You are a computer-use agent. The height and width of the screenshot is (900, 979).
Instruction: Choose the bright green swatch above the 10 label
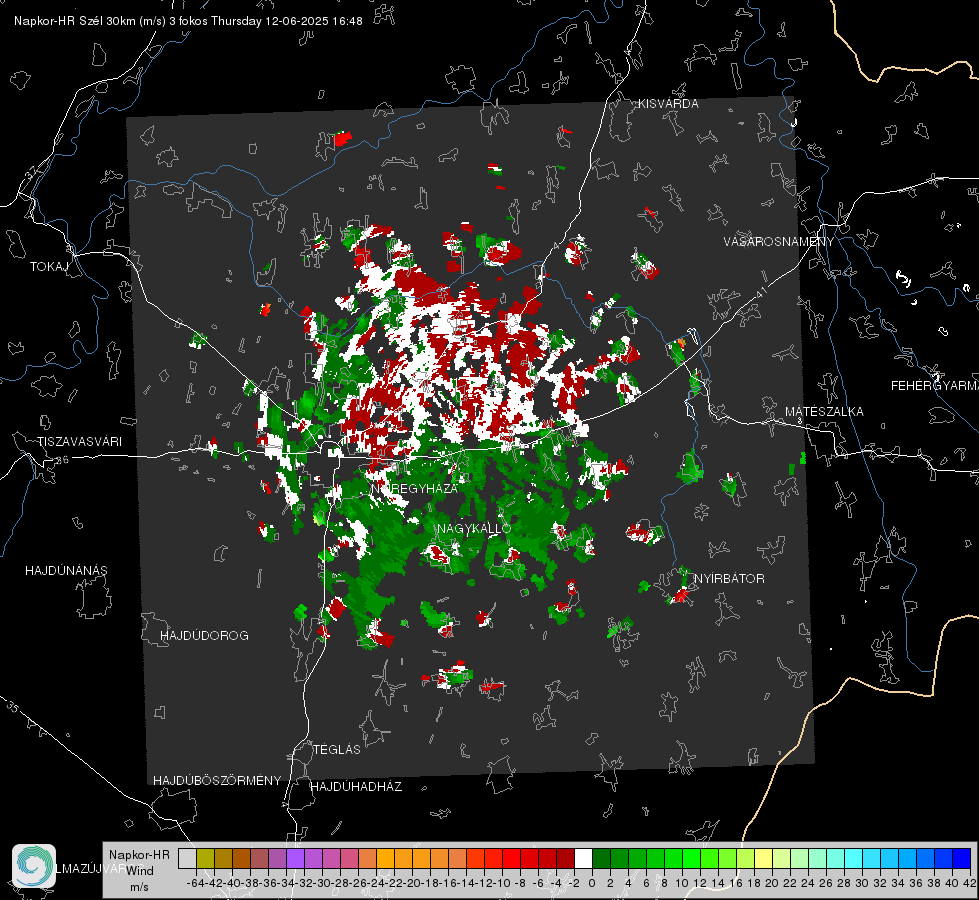(691, 858)
